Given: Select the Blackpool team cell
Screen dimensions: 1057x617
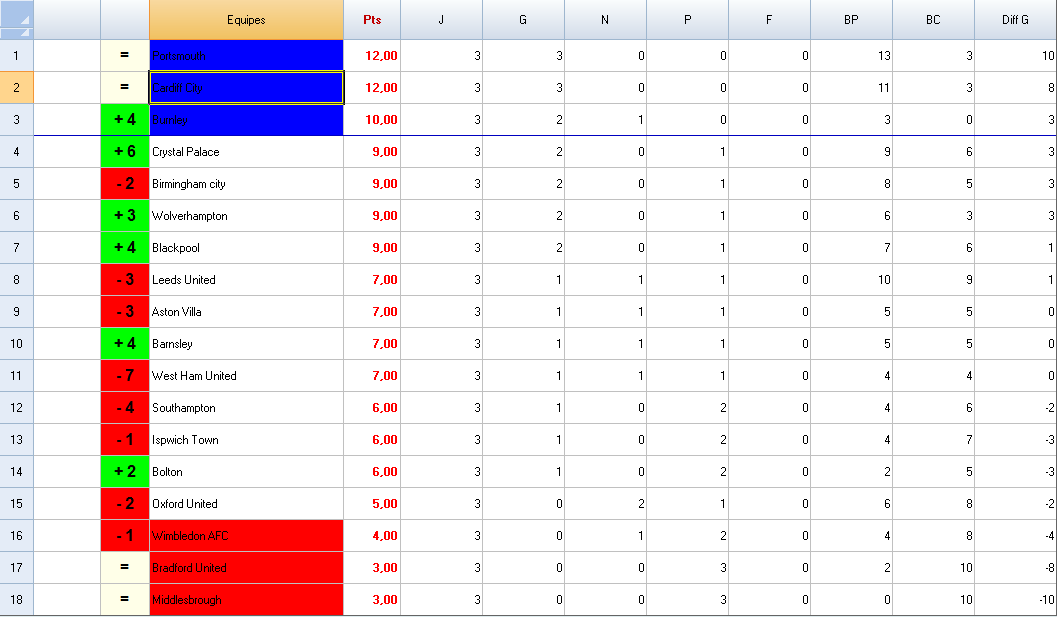Looking at the screenshot, I should [x=246, y=247].
